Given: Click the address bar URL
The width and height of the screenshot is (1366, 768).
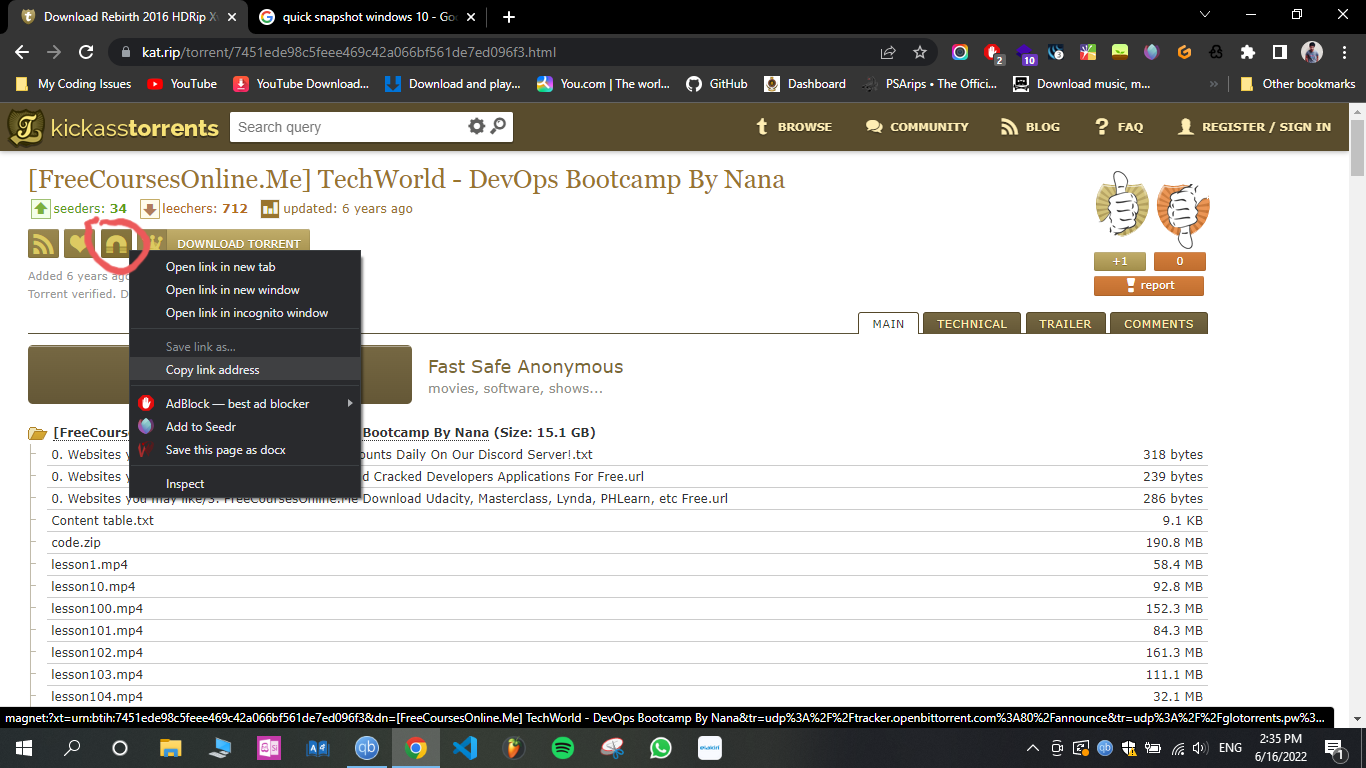Looking at the screenshot, I should (349, 52).
